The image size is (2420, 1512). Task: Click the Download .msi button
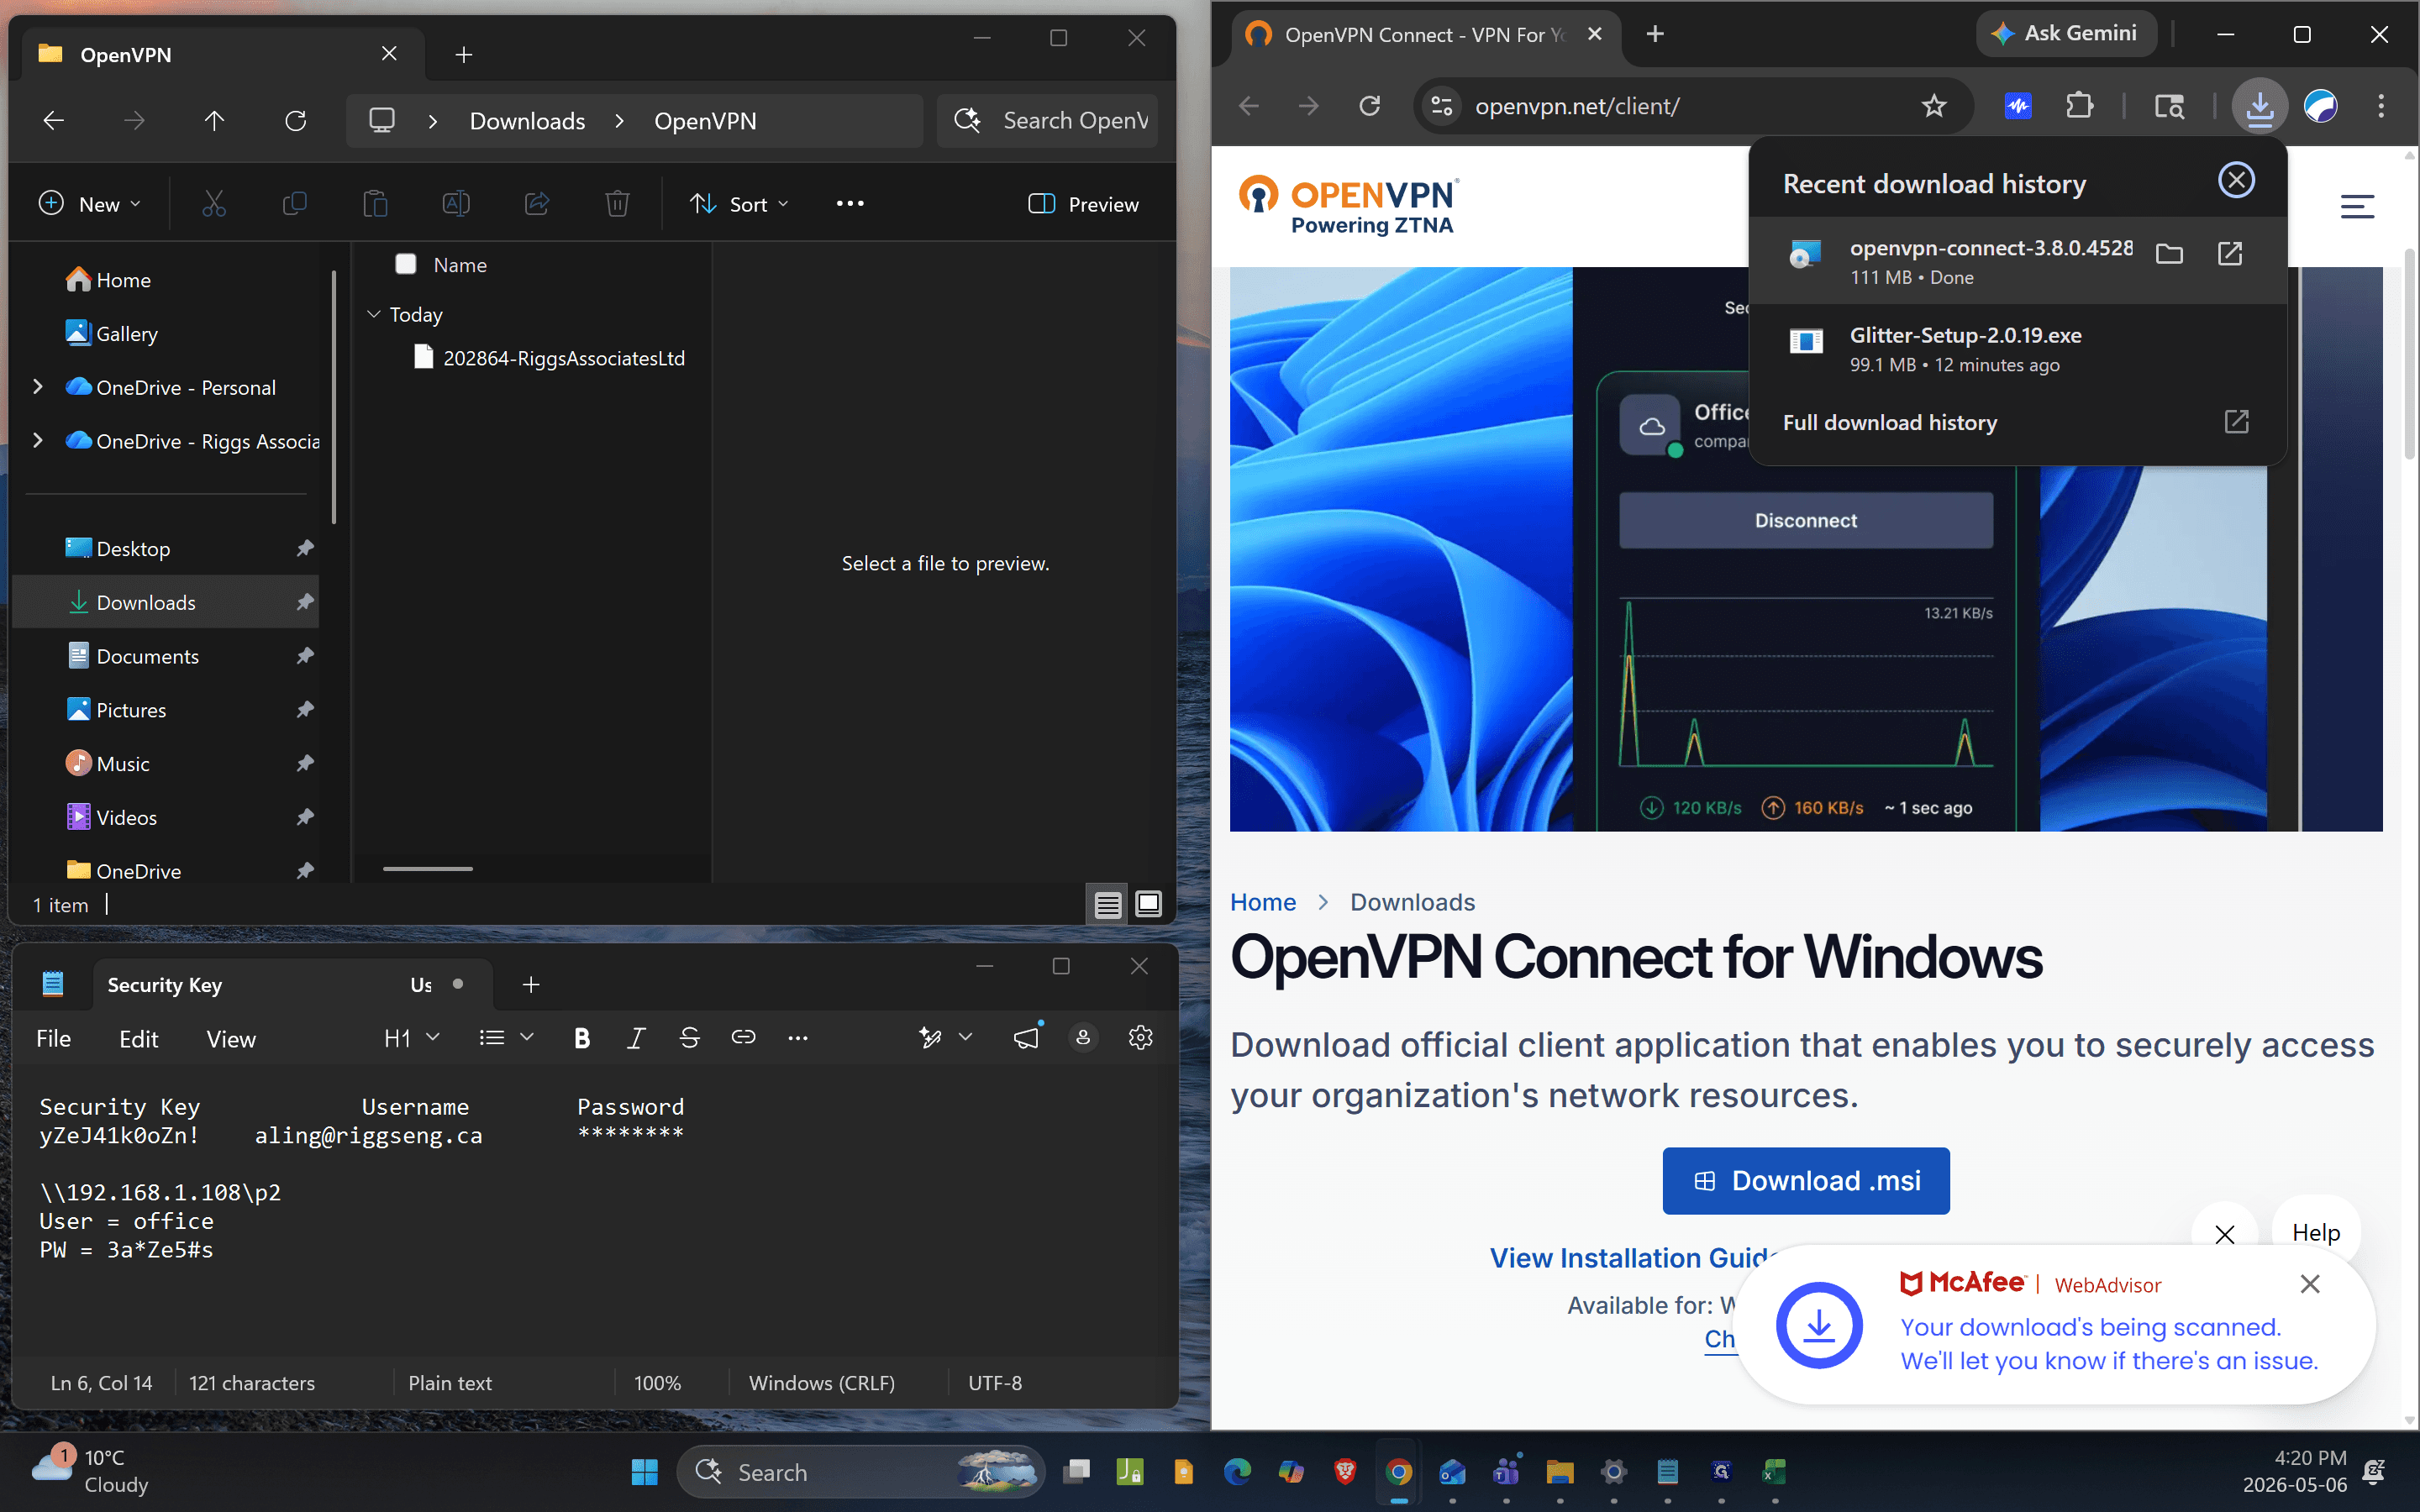pos(1806,1181)
